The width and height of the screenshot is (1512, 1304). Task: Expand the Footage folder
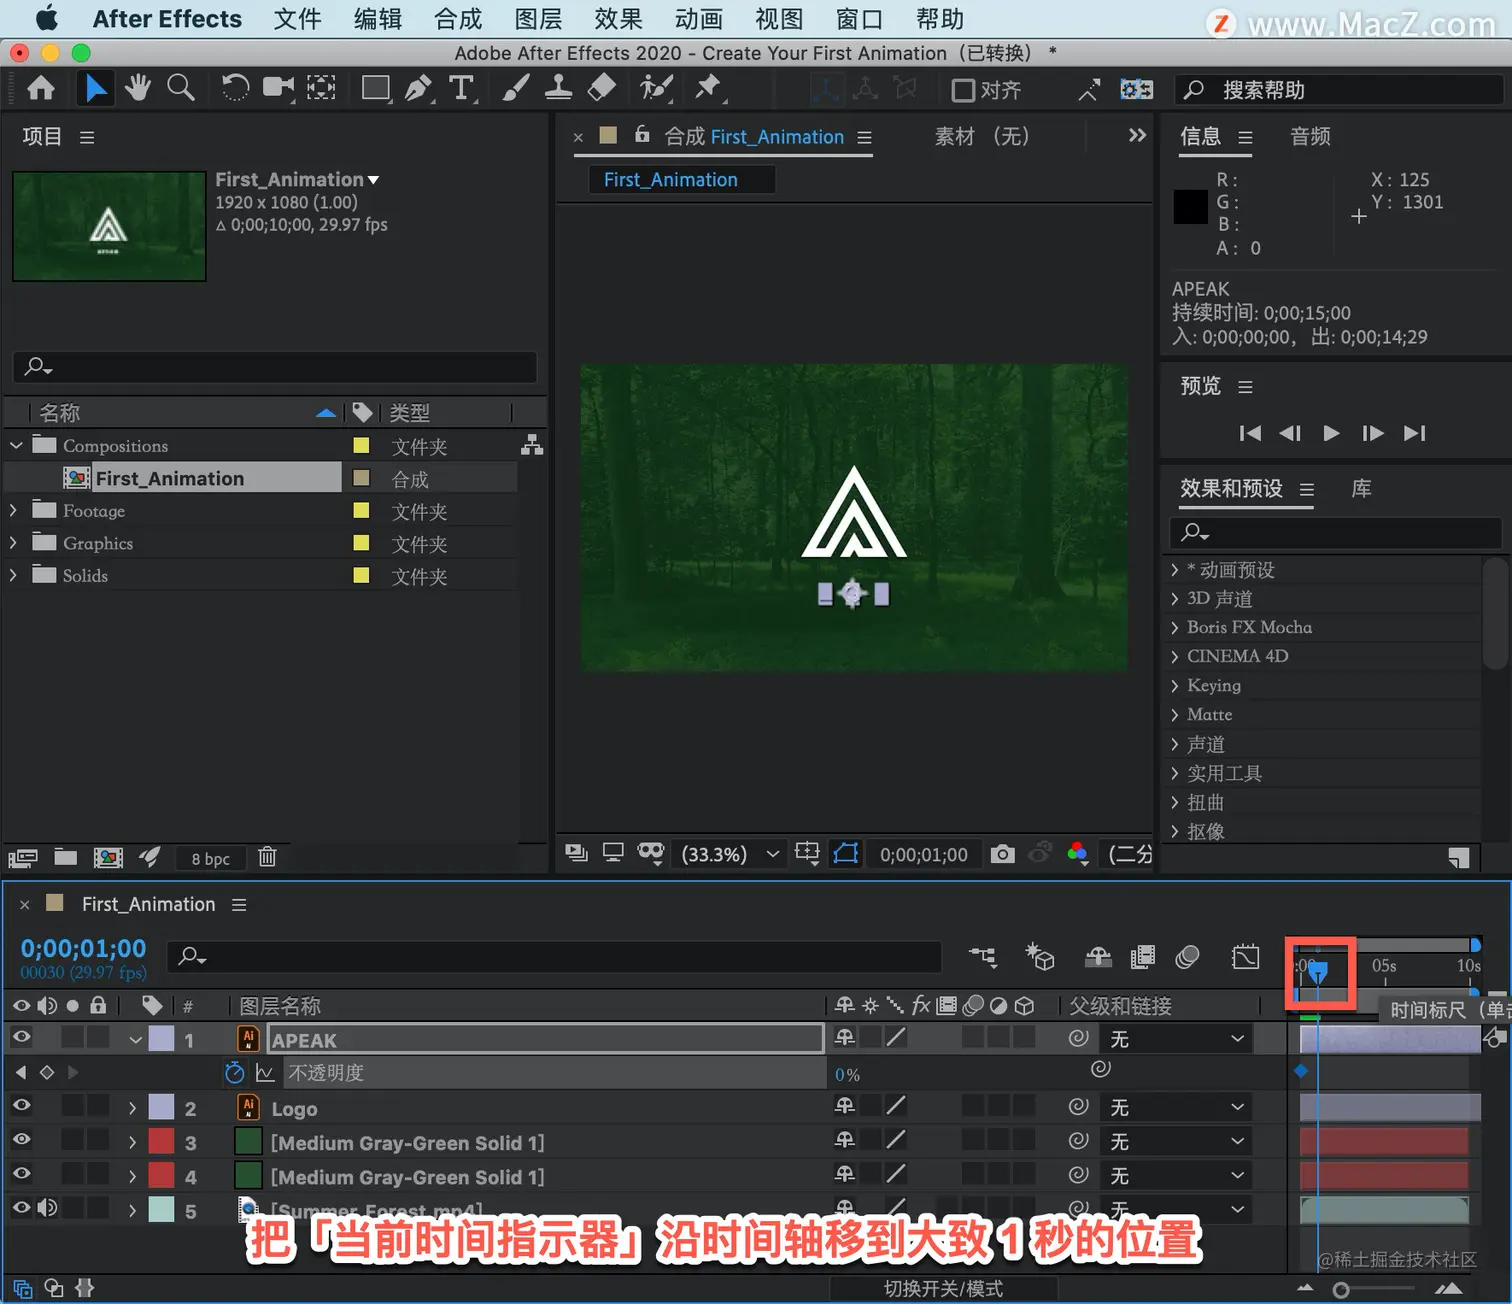(14, 510)
